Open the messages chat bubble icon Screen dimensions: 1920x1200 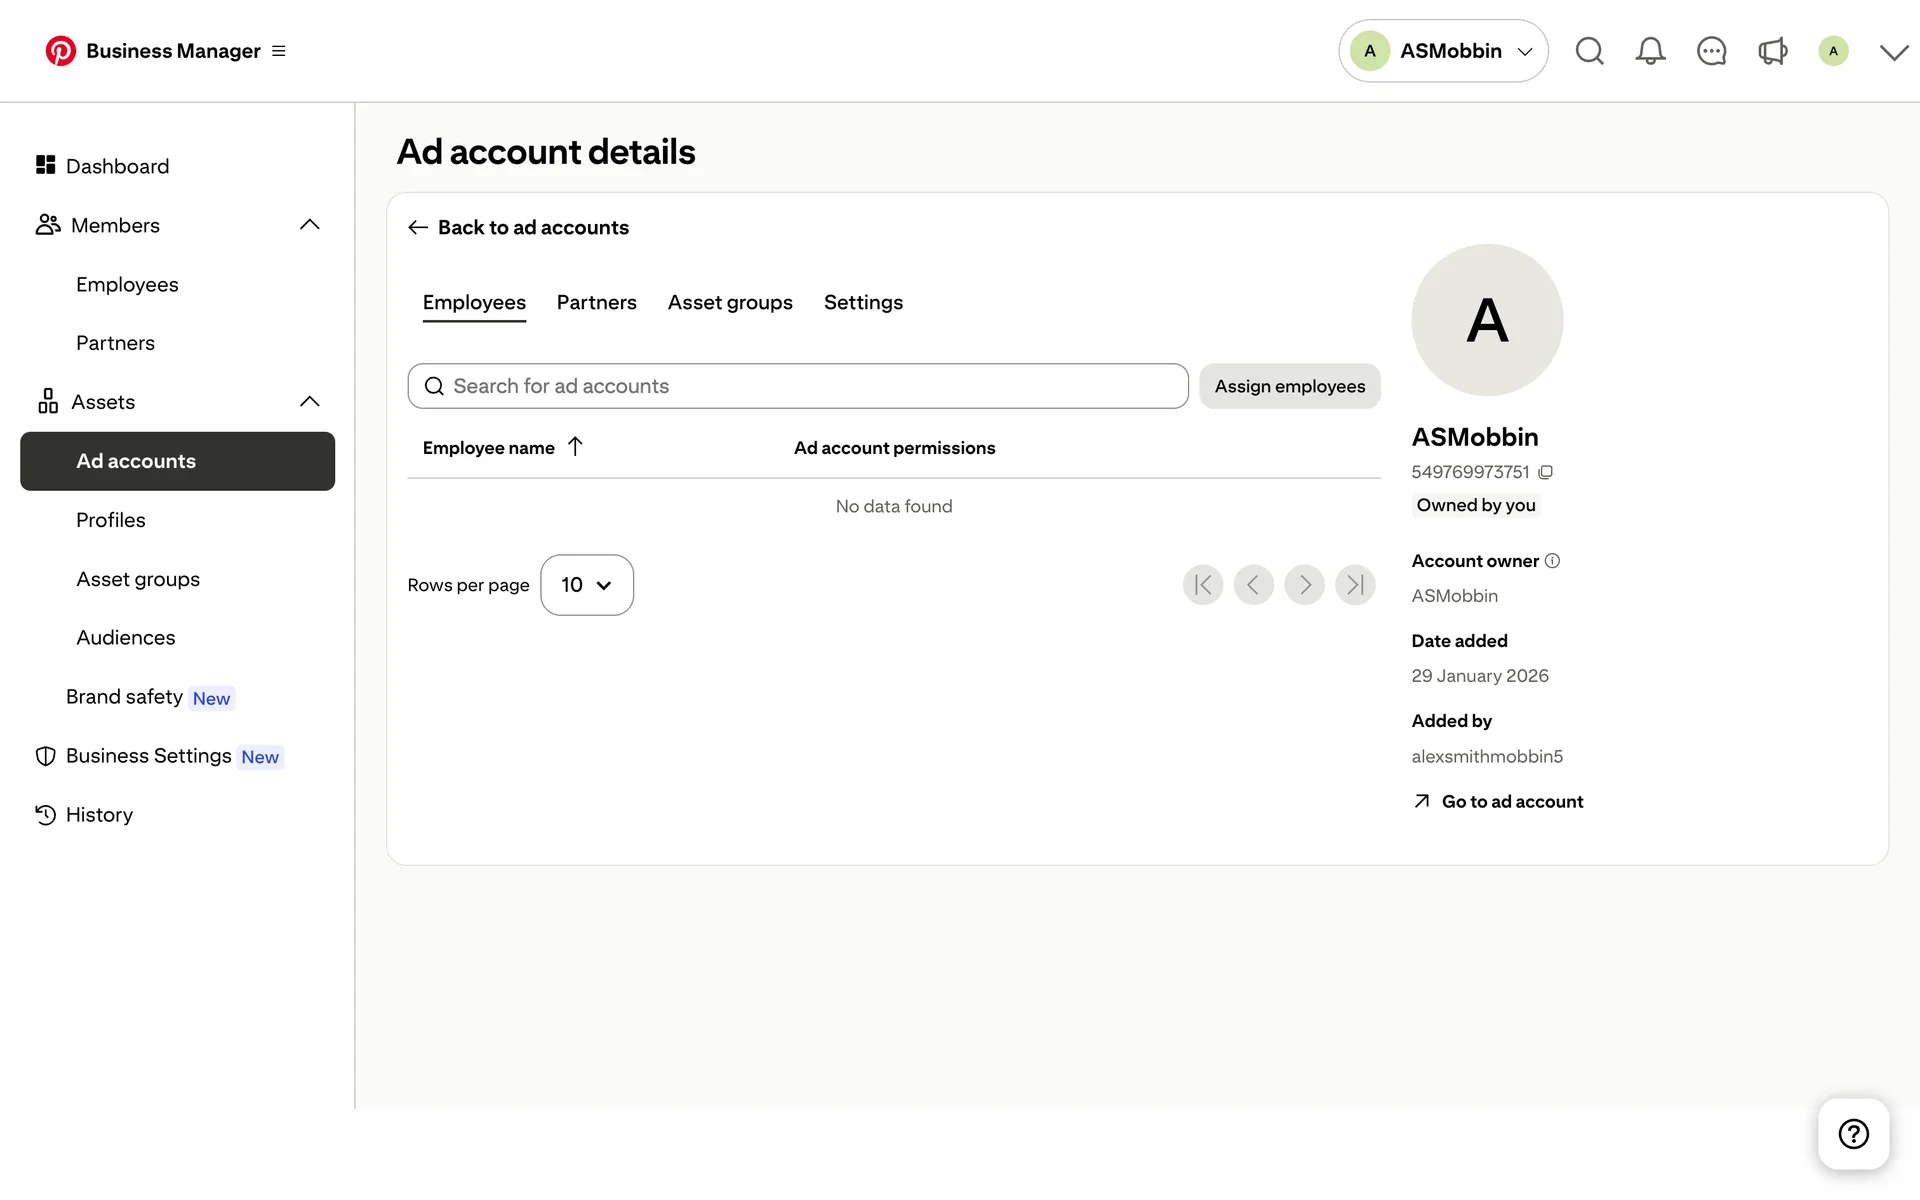pyautogui.click(x=1711, y=51)
